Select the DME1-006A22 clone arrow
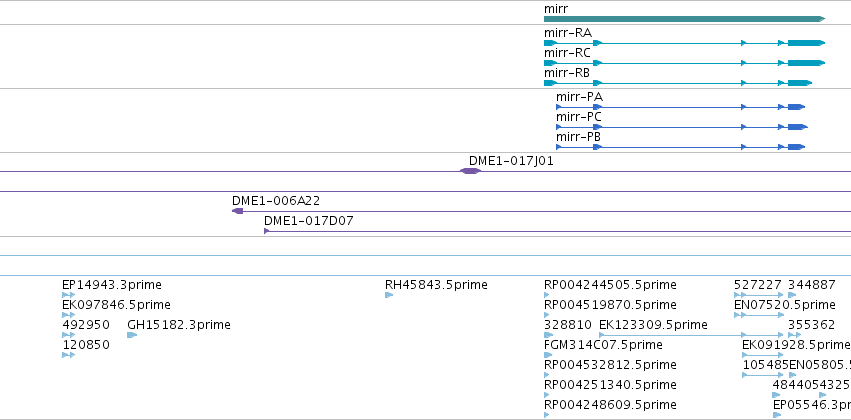This screenshot has height=420, width=851. 238,211
